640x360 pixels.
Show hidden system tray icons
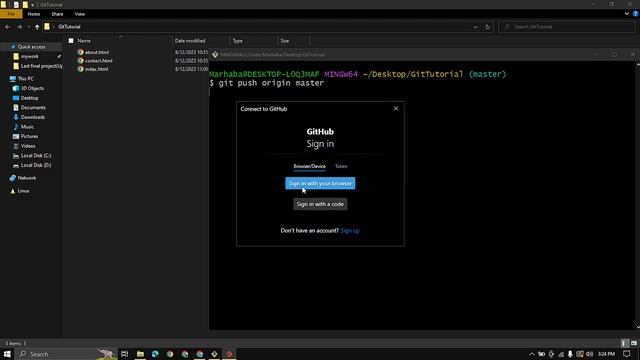531,354
